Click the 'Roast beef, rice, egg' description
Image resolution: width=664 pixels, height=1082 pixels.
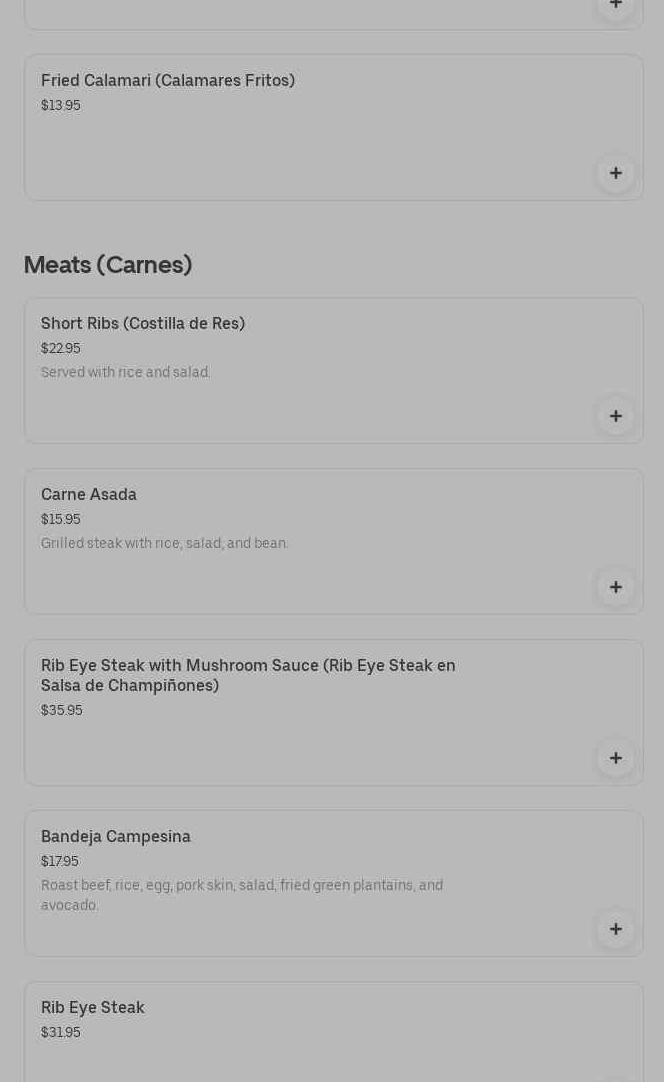pyautogui.click(x=242, y=895)
